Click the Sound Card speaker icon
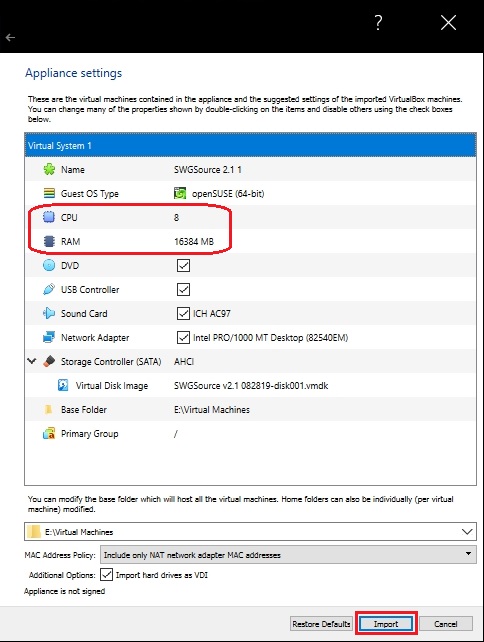 (x=49, y=314)
